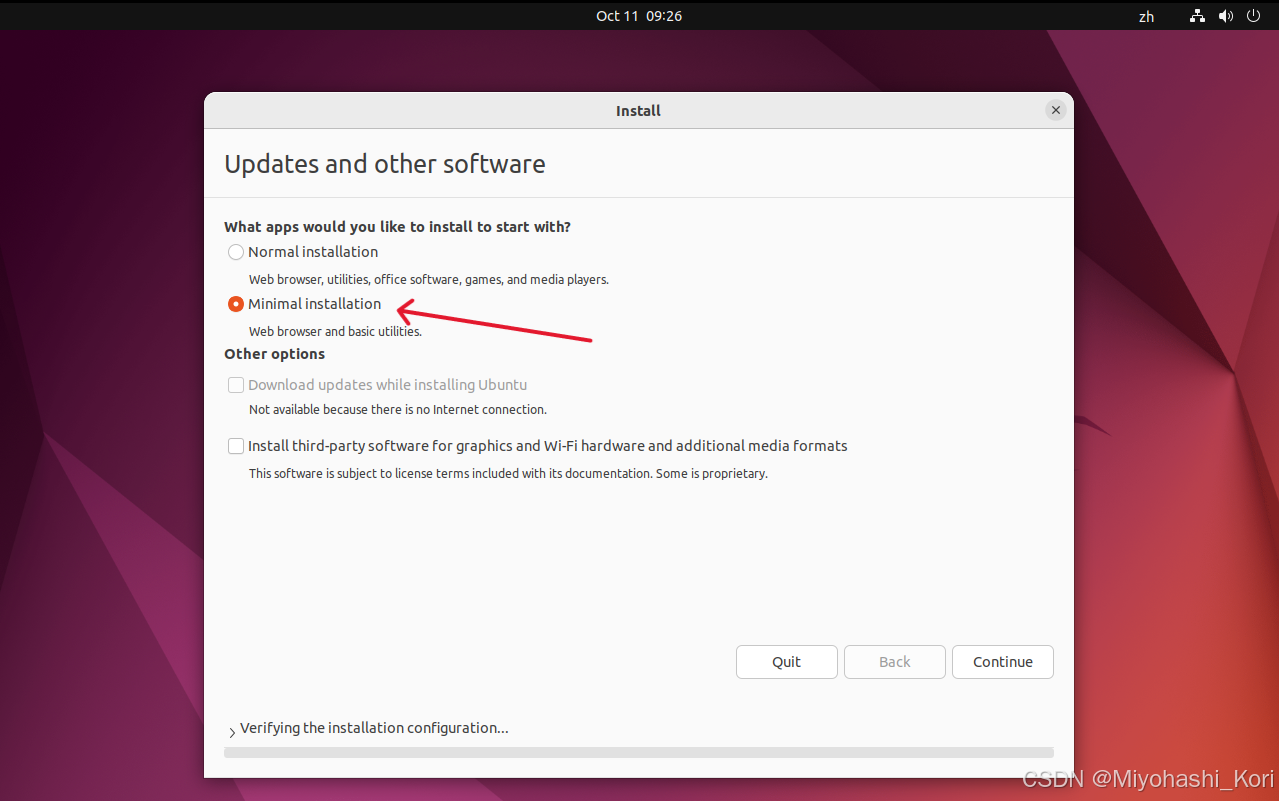Viewport: 1279px width, 801px height.
Task: Select the Normal installation option
Action: click(236, 252)
